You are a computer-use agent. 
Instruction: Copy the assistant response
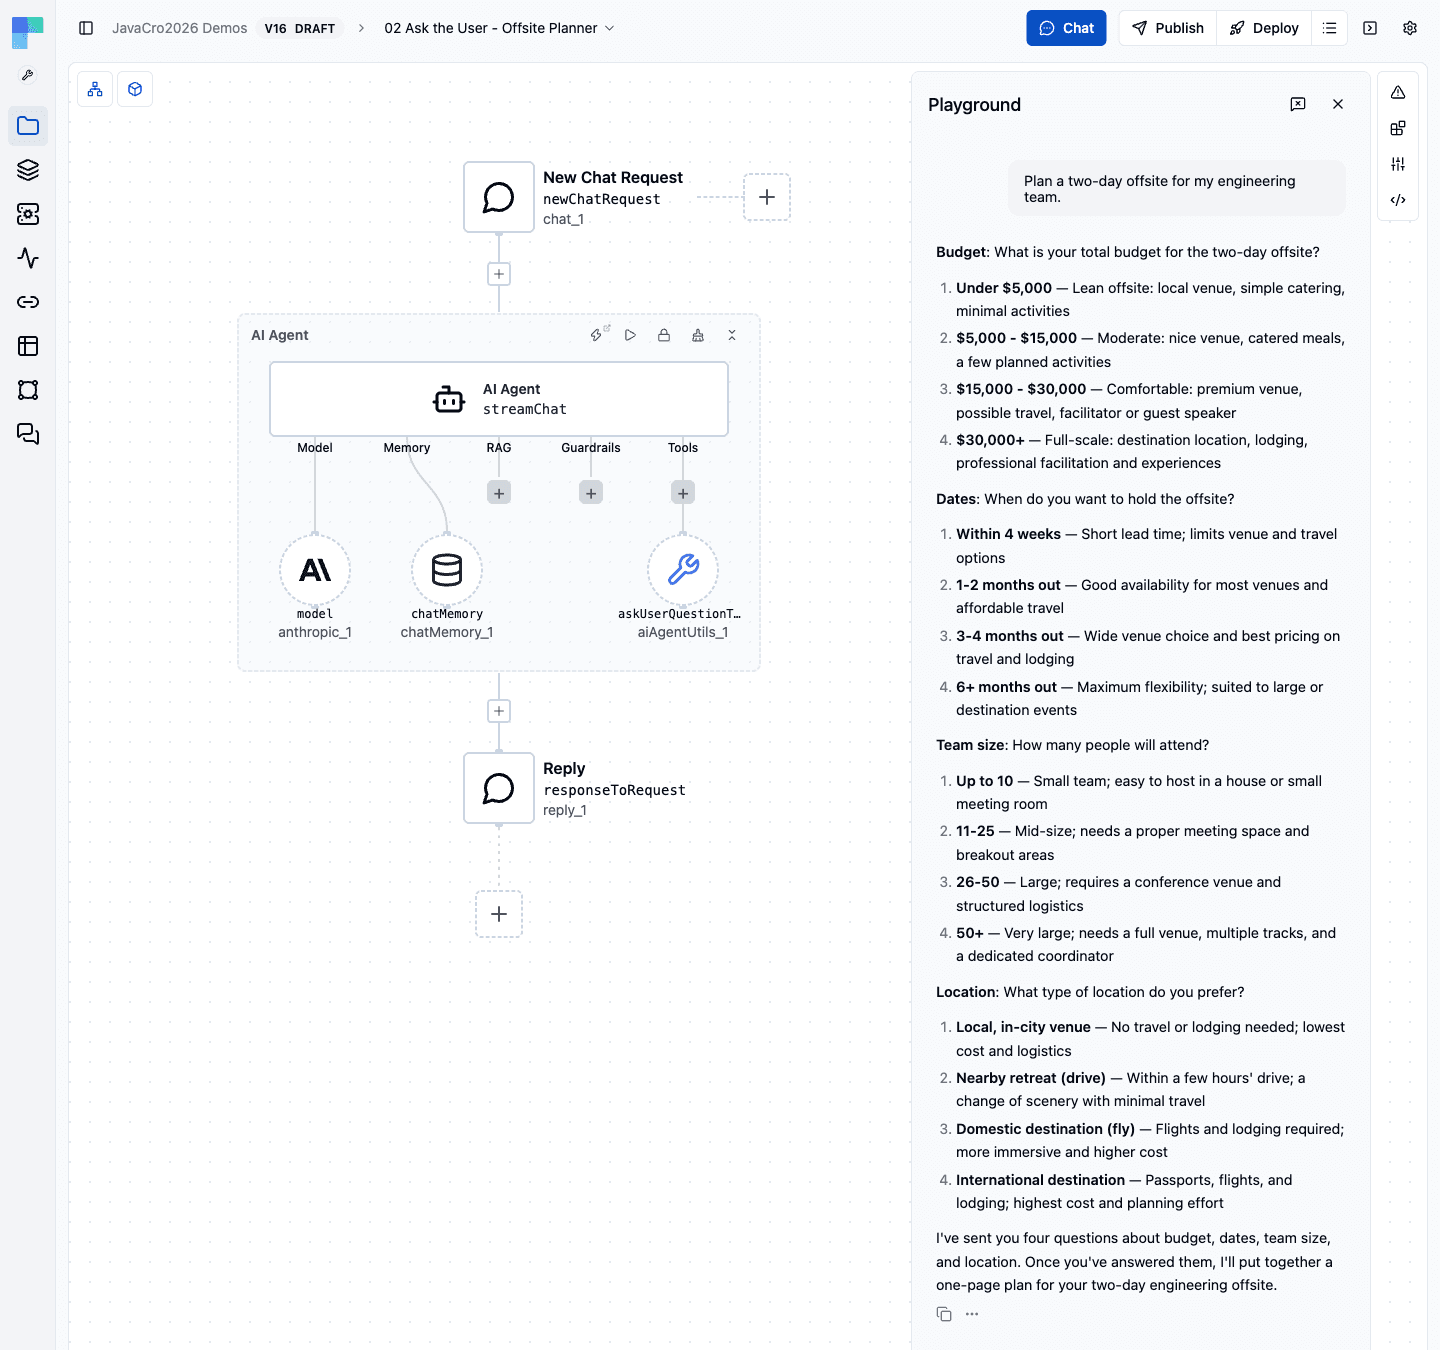(x=944, y=1314)
